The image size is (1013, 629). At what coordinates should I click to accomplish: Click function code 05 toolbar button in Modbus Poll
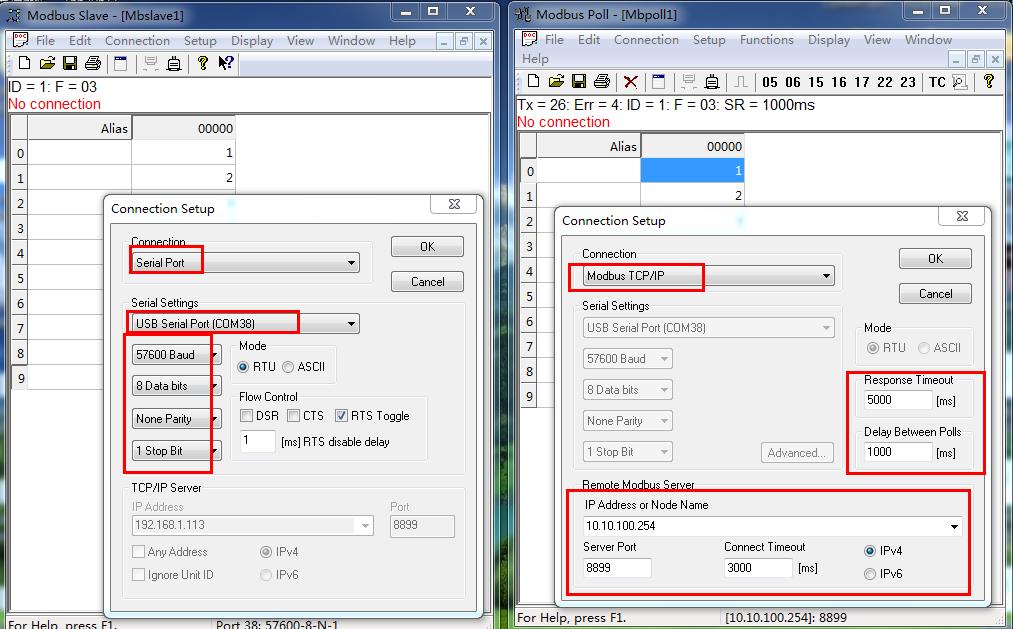[x=770, y=82]
